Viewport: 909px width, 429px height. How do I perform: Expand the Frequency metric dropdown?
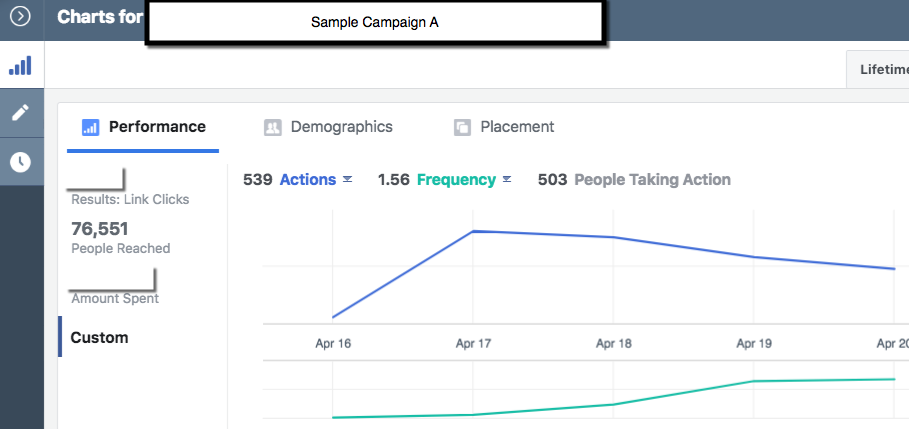point(506,180)
